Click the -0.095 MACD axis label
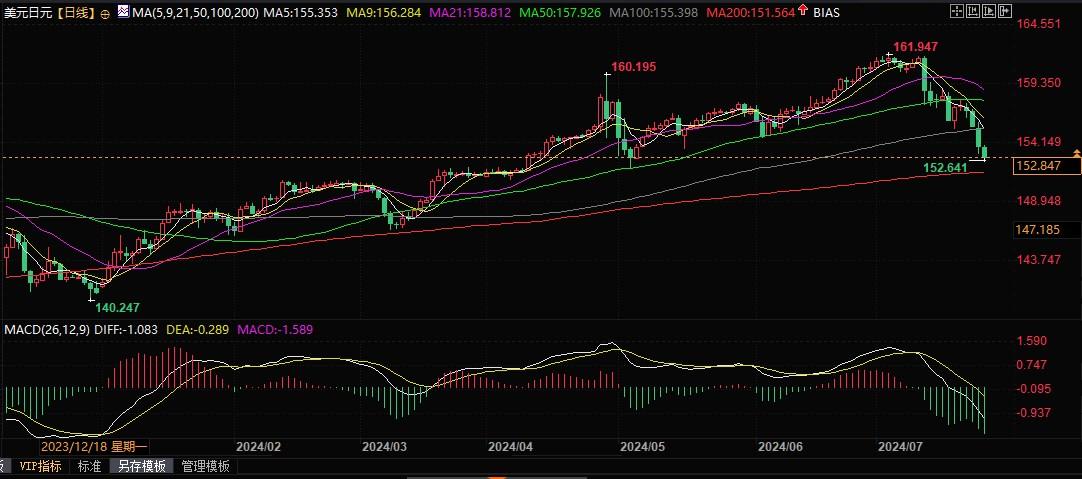 1032,389
